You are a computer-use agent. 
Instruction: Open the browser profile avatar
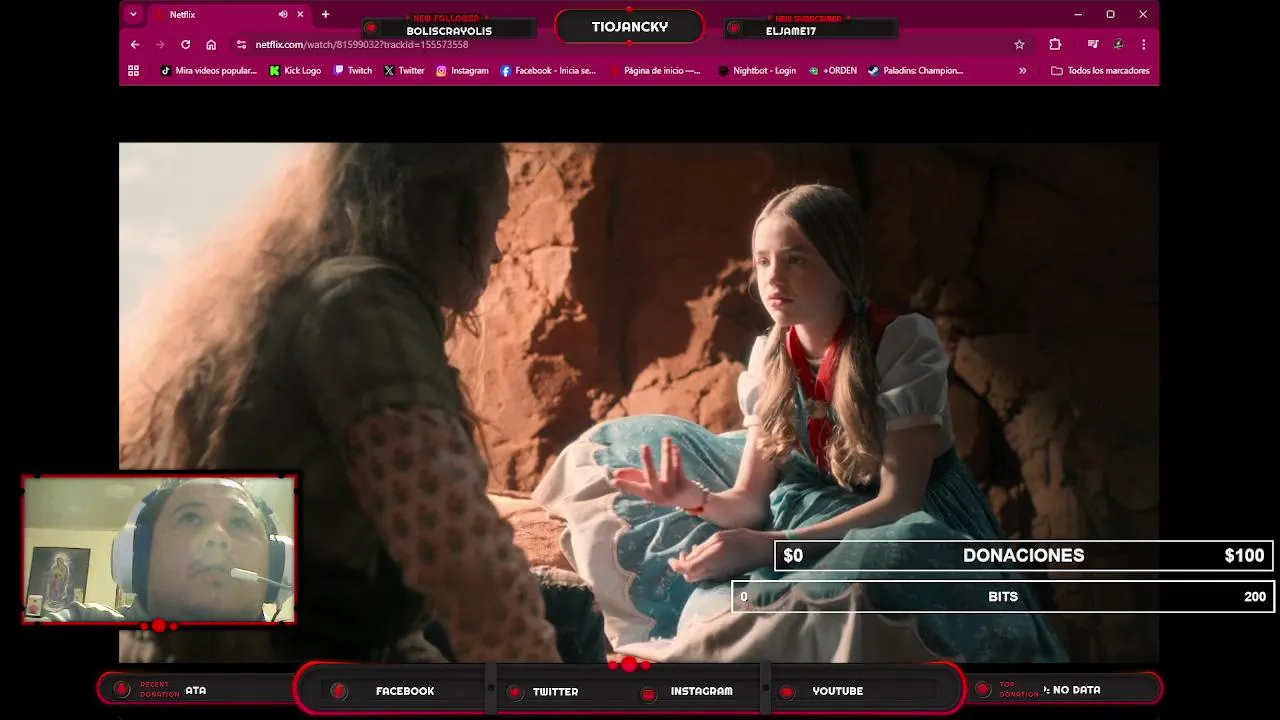coord(1118,44)
